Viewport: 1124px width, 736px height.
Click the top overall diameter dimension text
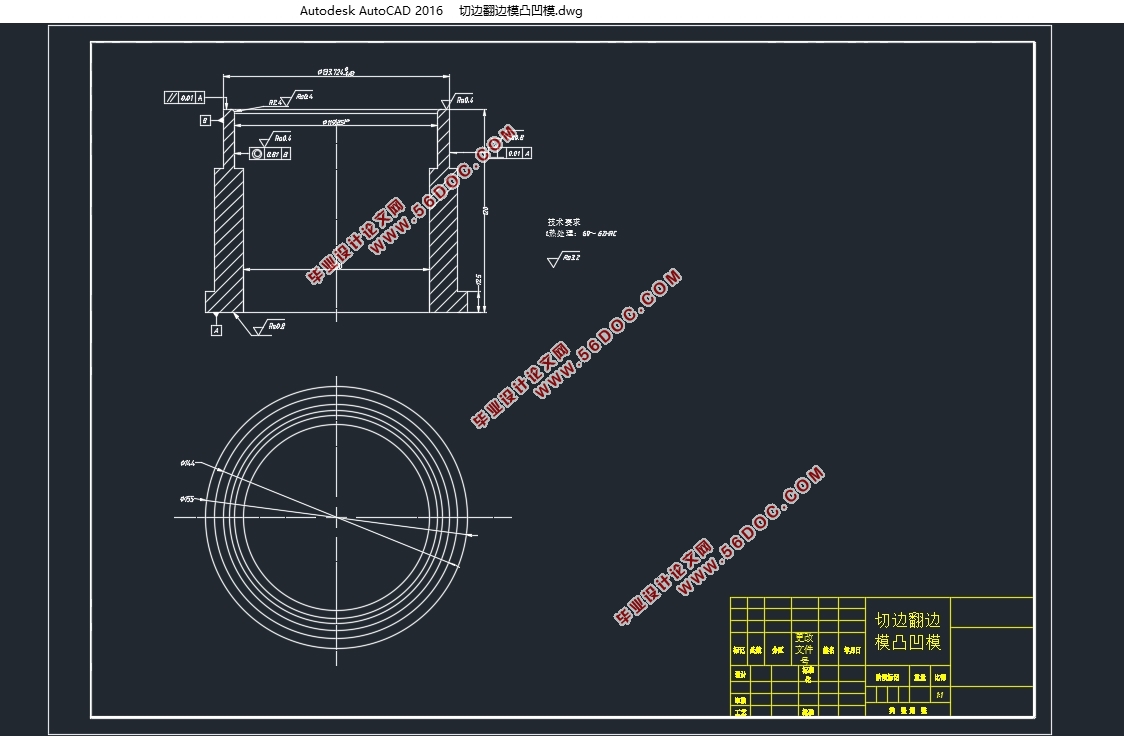click(336, 72)
